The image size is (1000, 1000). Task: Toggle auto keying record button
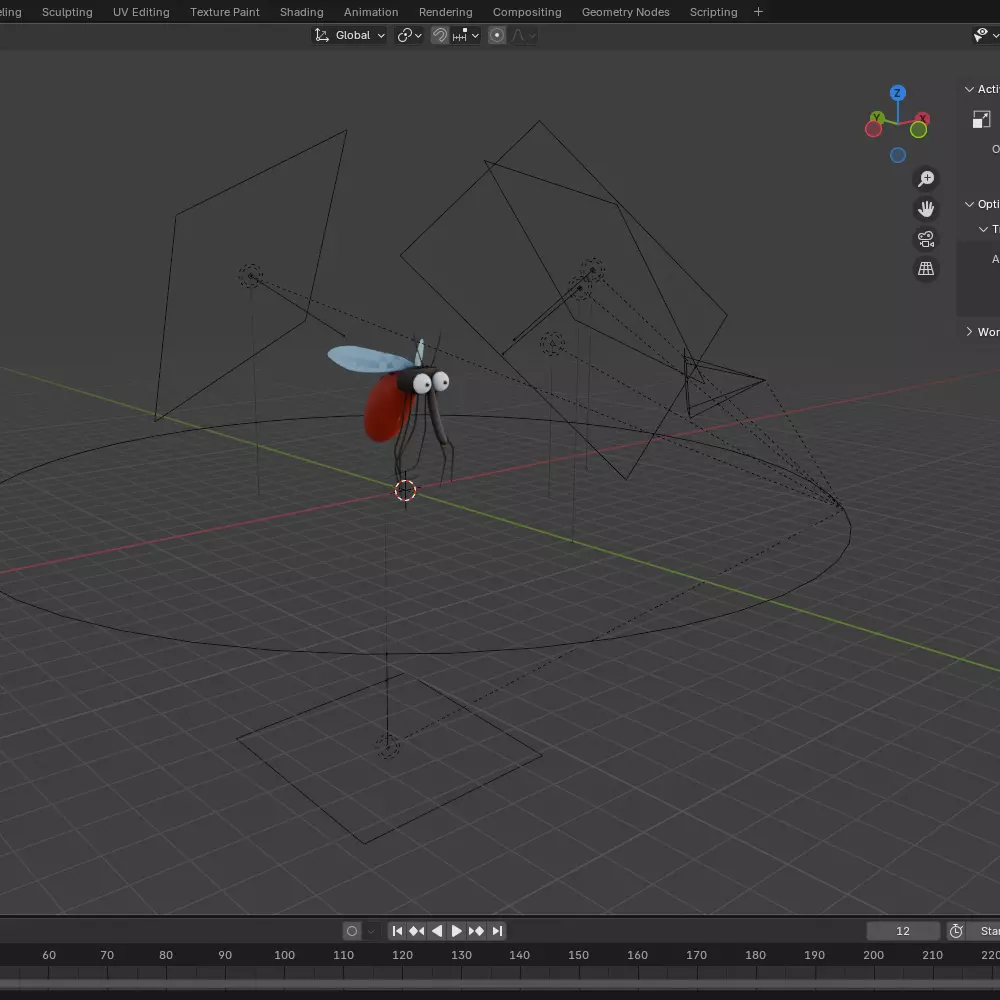point(351,931)
